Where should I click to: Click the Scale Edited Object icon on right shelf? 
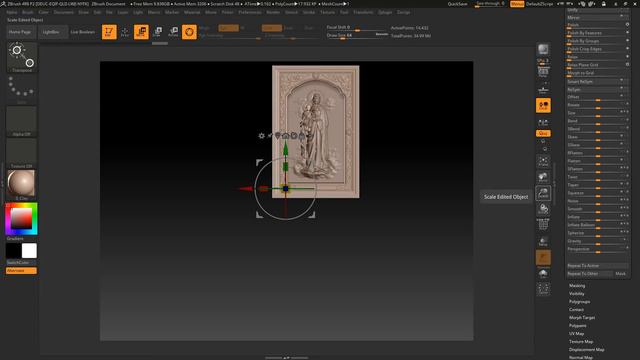(x=543, y=193)
